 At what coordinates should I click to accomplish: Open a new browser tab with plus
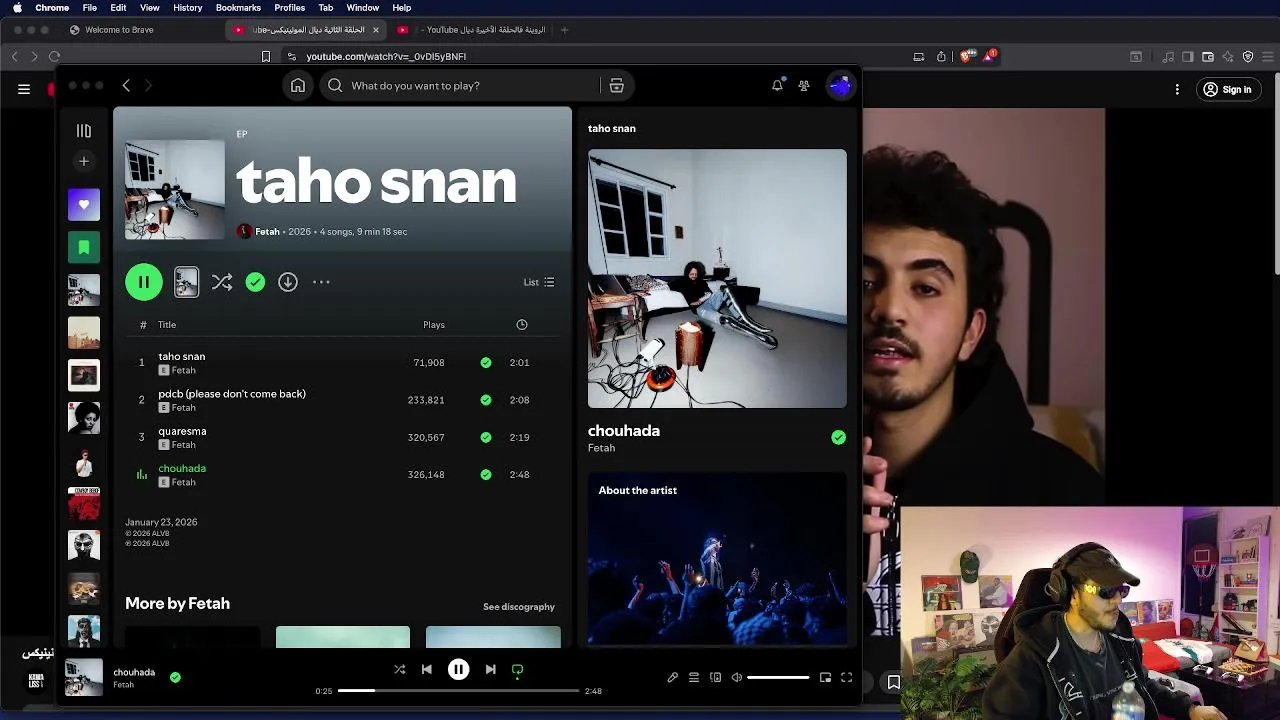(564, 30)
